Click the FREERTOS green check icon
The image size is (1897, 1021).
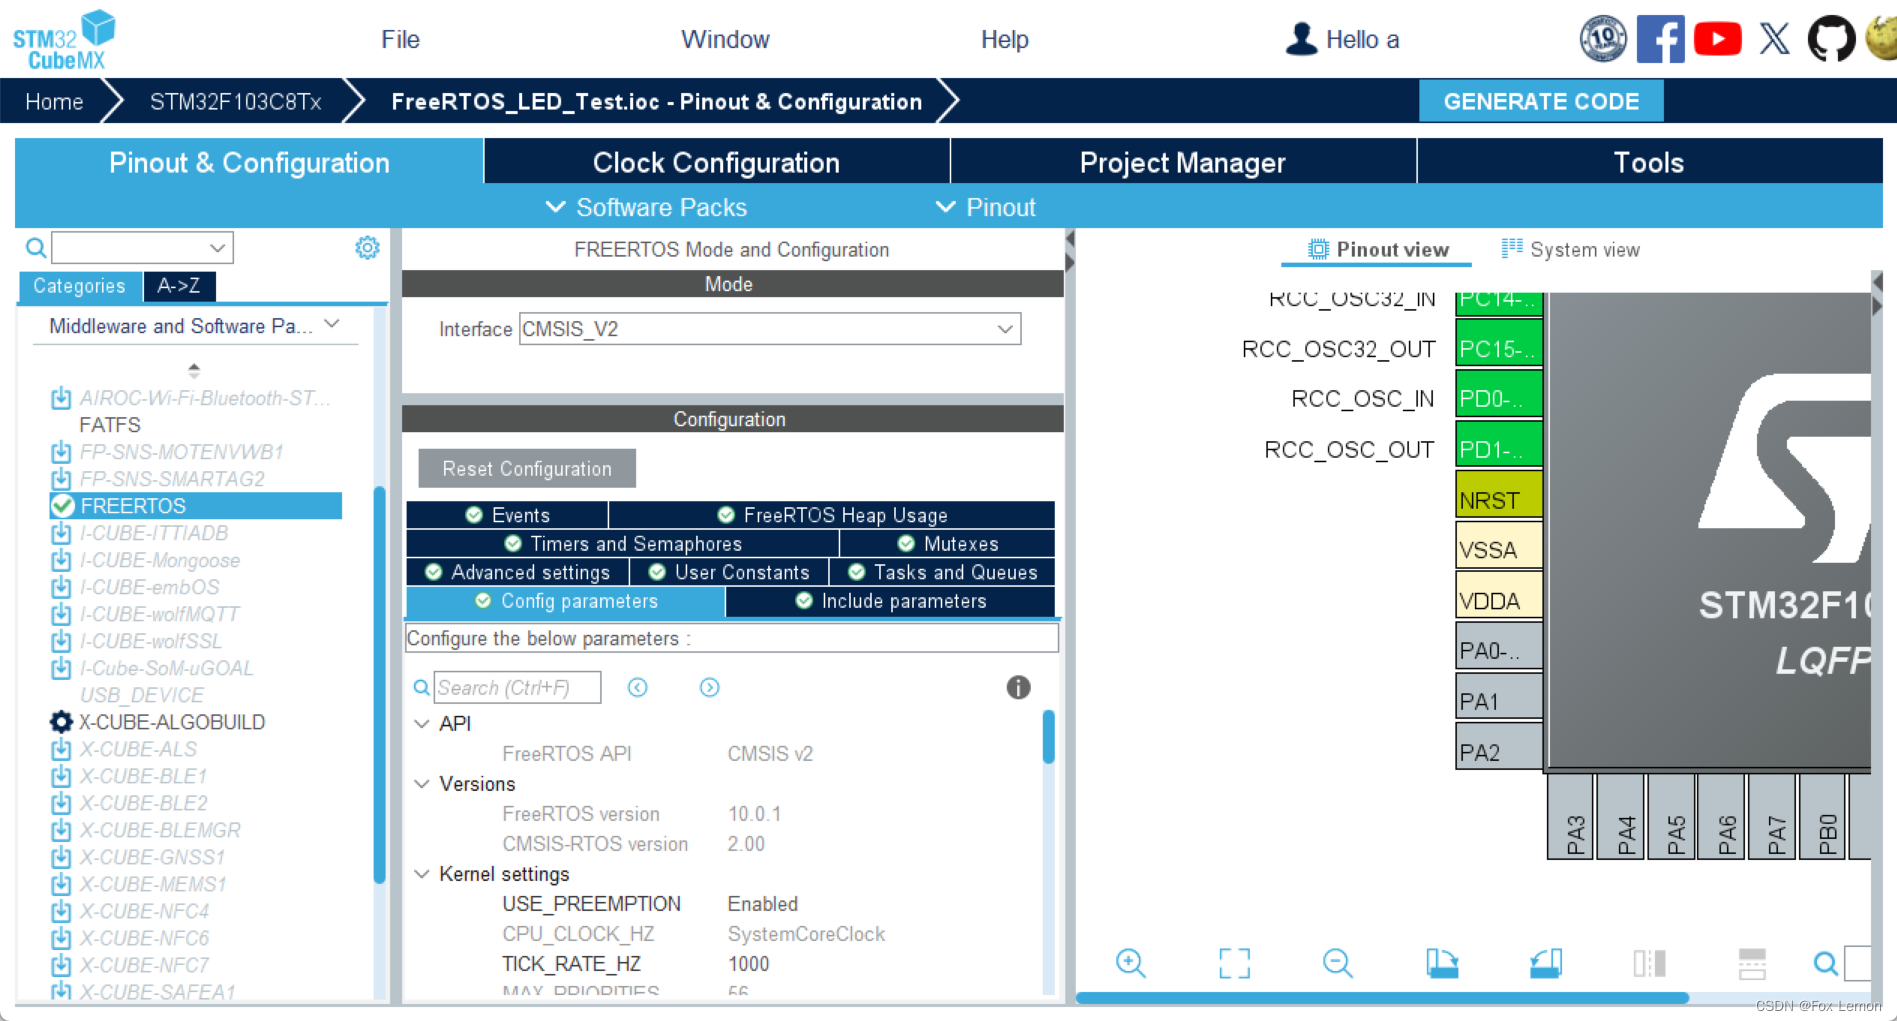(63, 506)
